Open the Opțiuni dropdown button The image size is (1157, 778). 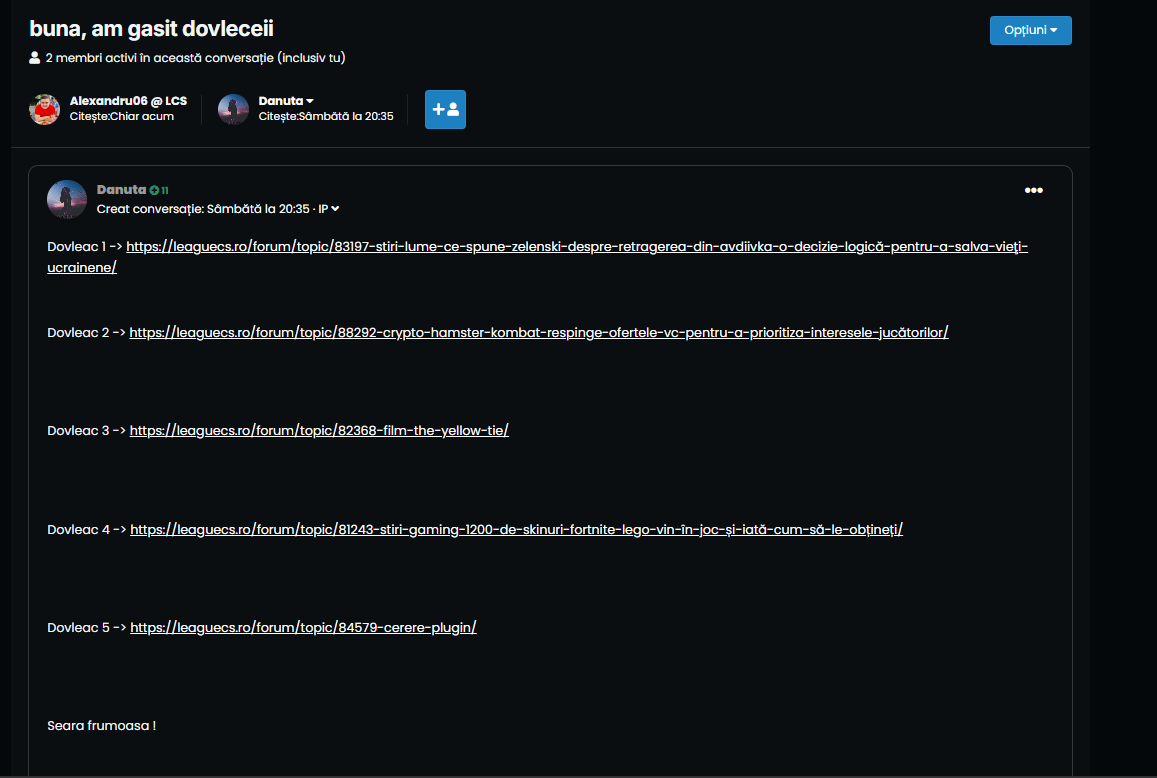click(1030, 30)
